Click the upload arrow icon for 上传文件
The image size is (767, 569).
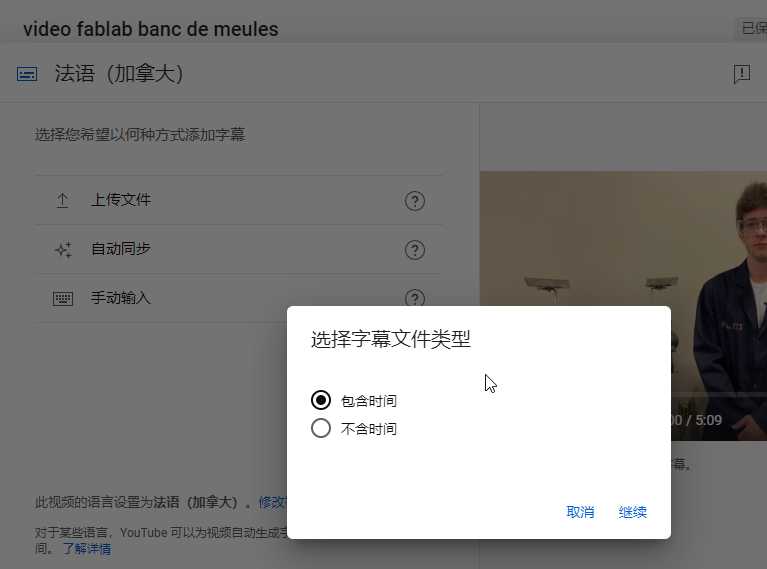62,201
